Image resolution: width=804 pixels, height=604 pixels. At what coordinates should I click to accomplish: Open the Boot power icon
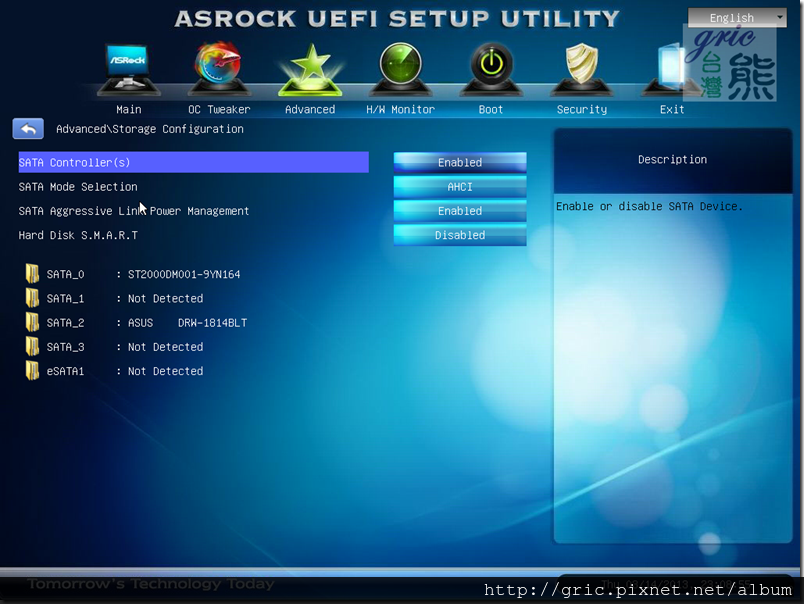click(x=491, y=70)
